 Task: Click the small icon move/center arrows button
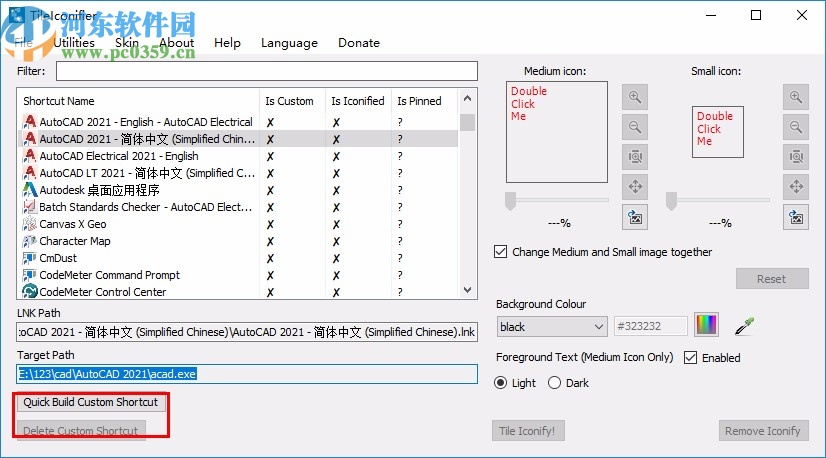(795, 187)
